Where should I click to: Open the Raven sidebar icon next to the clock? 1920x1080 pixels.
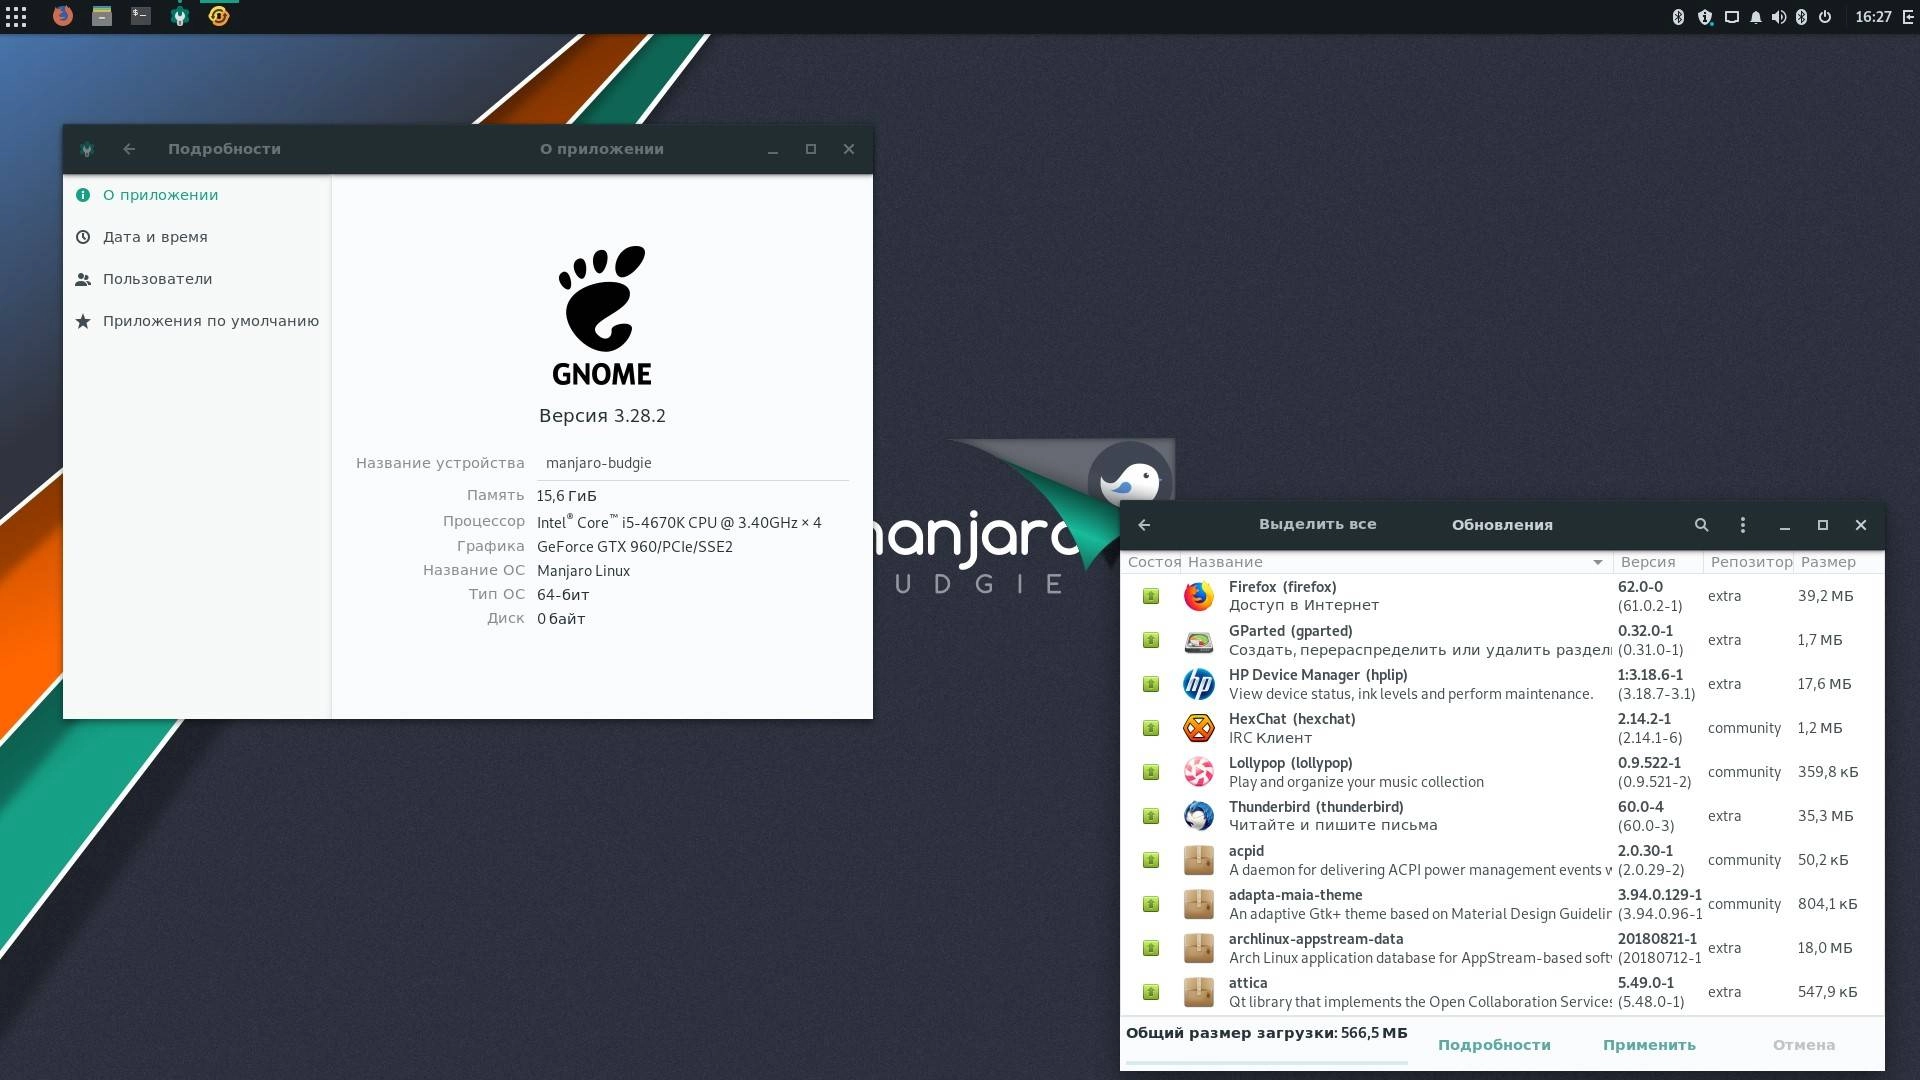click(x=1908, y=17)
